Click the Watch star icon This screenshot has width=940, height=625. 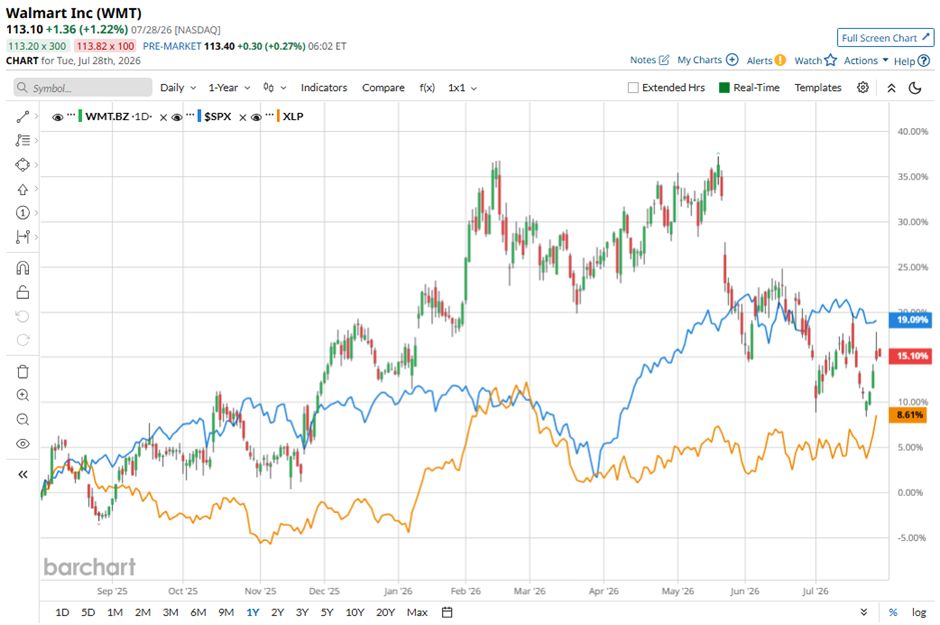click(x=830, y=60)
